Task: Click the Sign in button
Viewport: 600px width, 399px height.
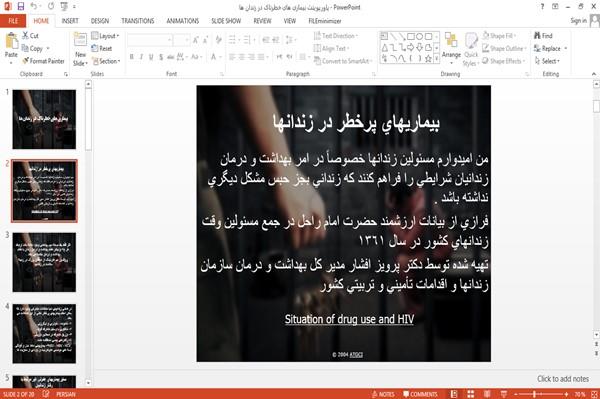Action: tap(578, 21)
